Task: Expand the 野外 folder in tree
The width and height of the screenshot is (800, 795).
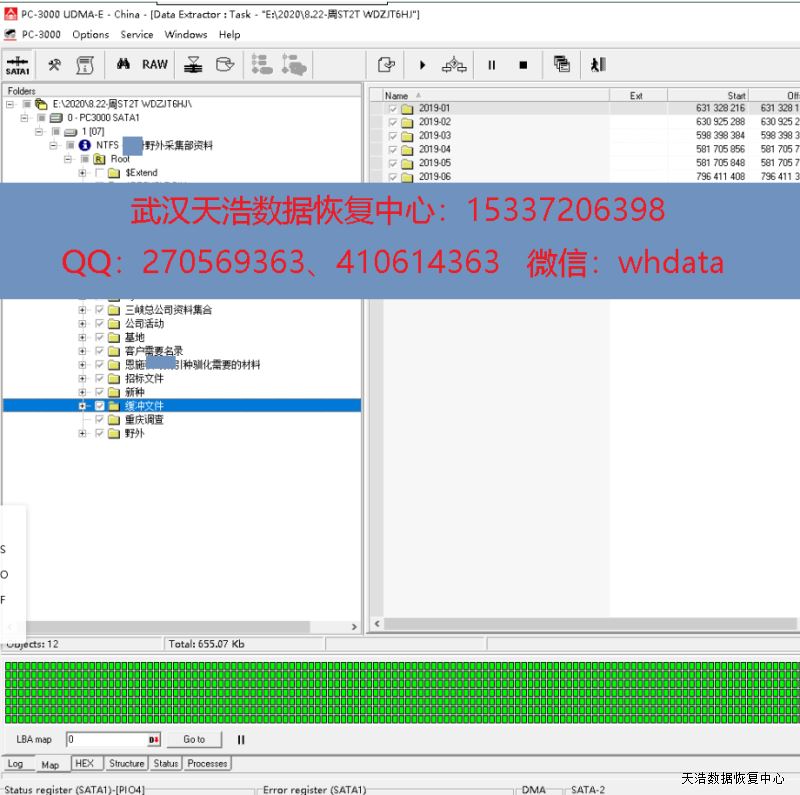Action: pyautogui.click(x=83, y=434)
